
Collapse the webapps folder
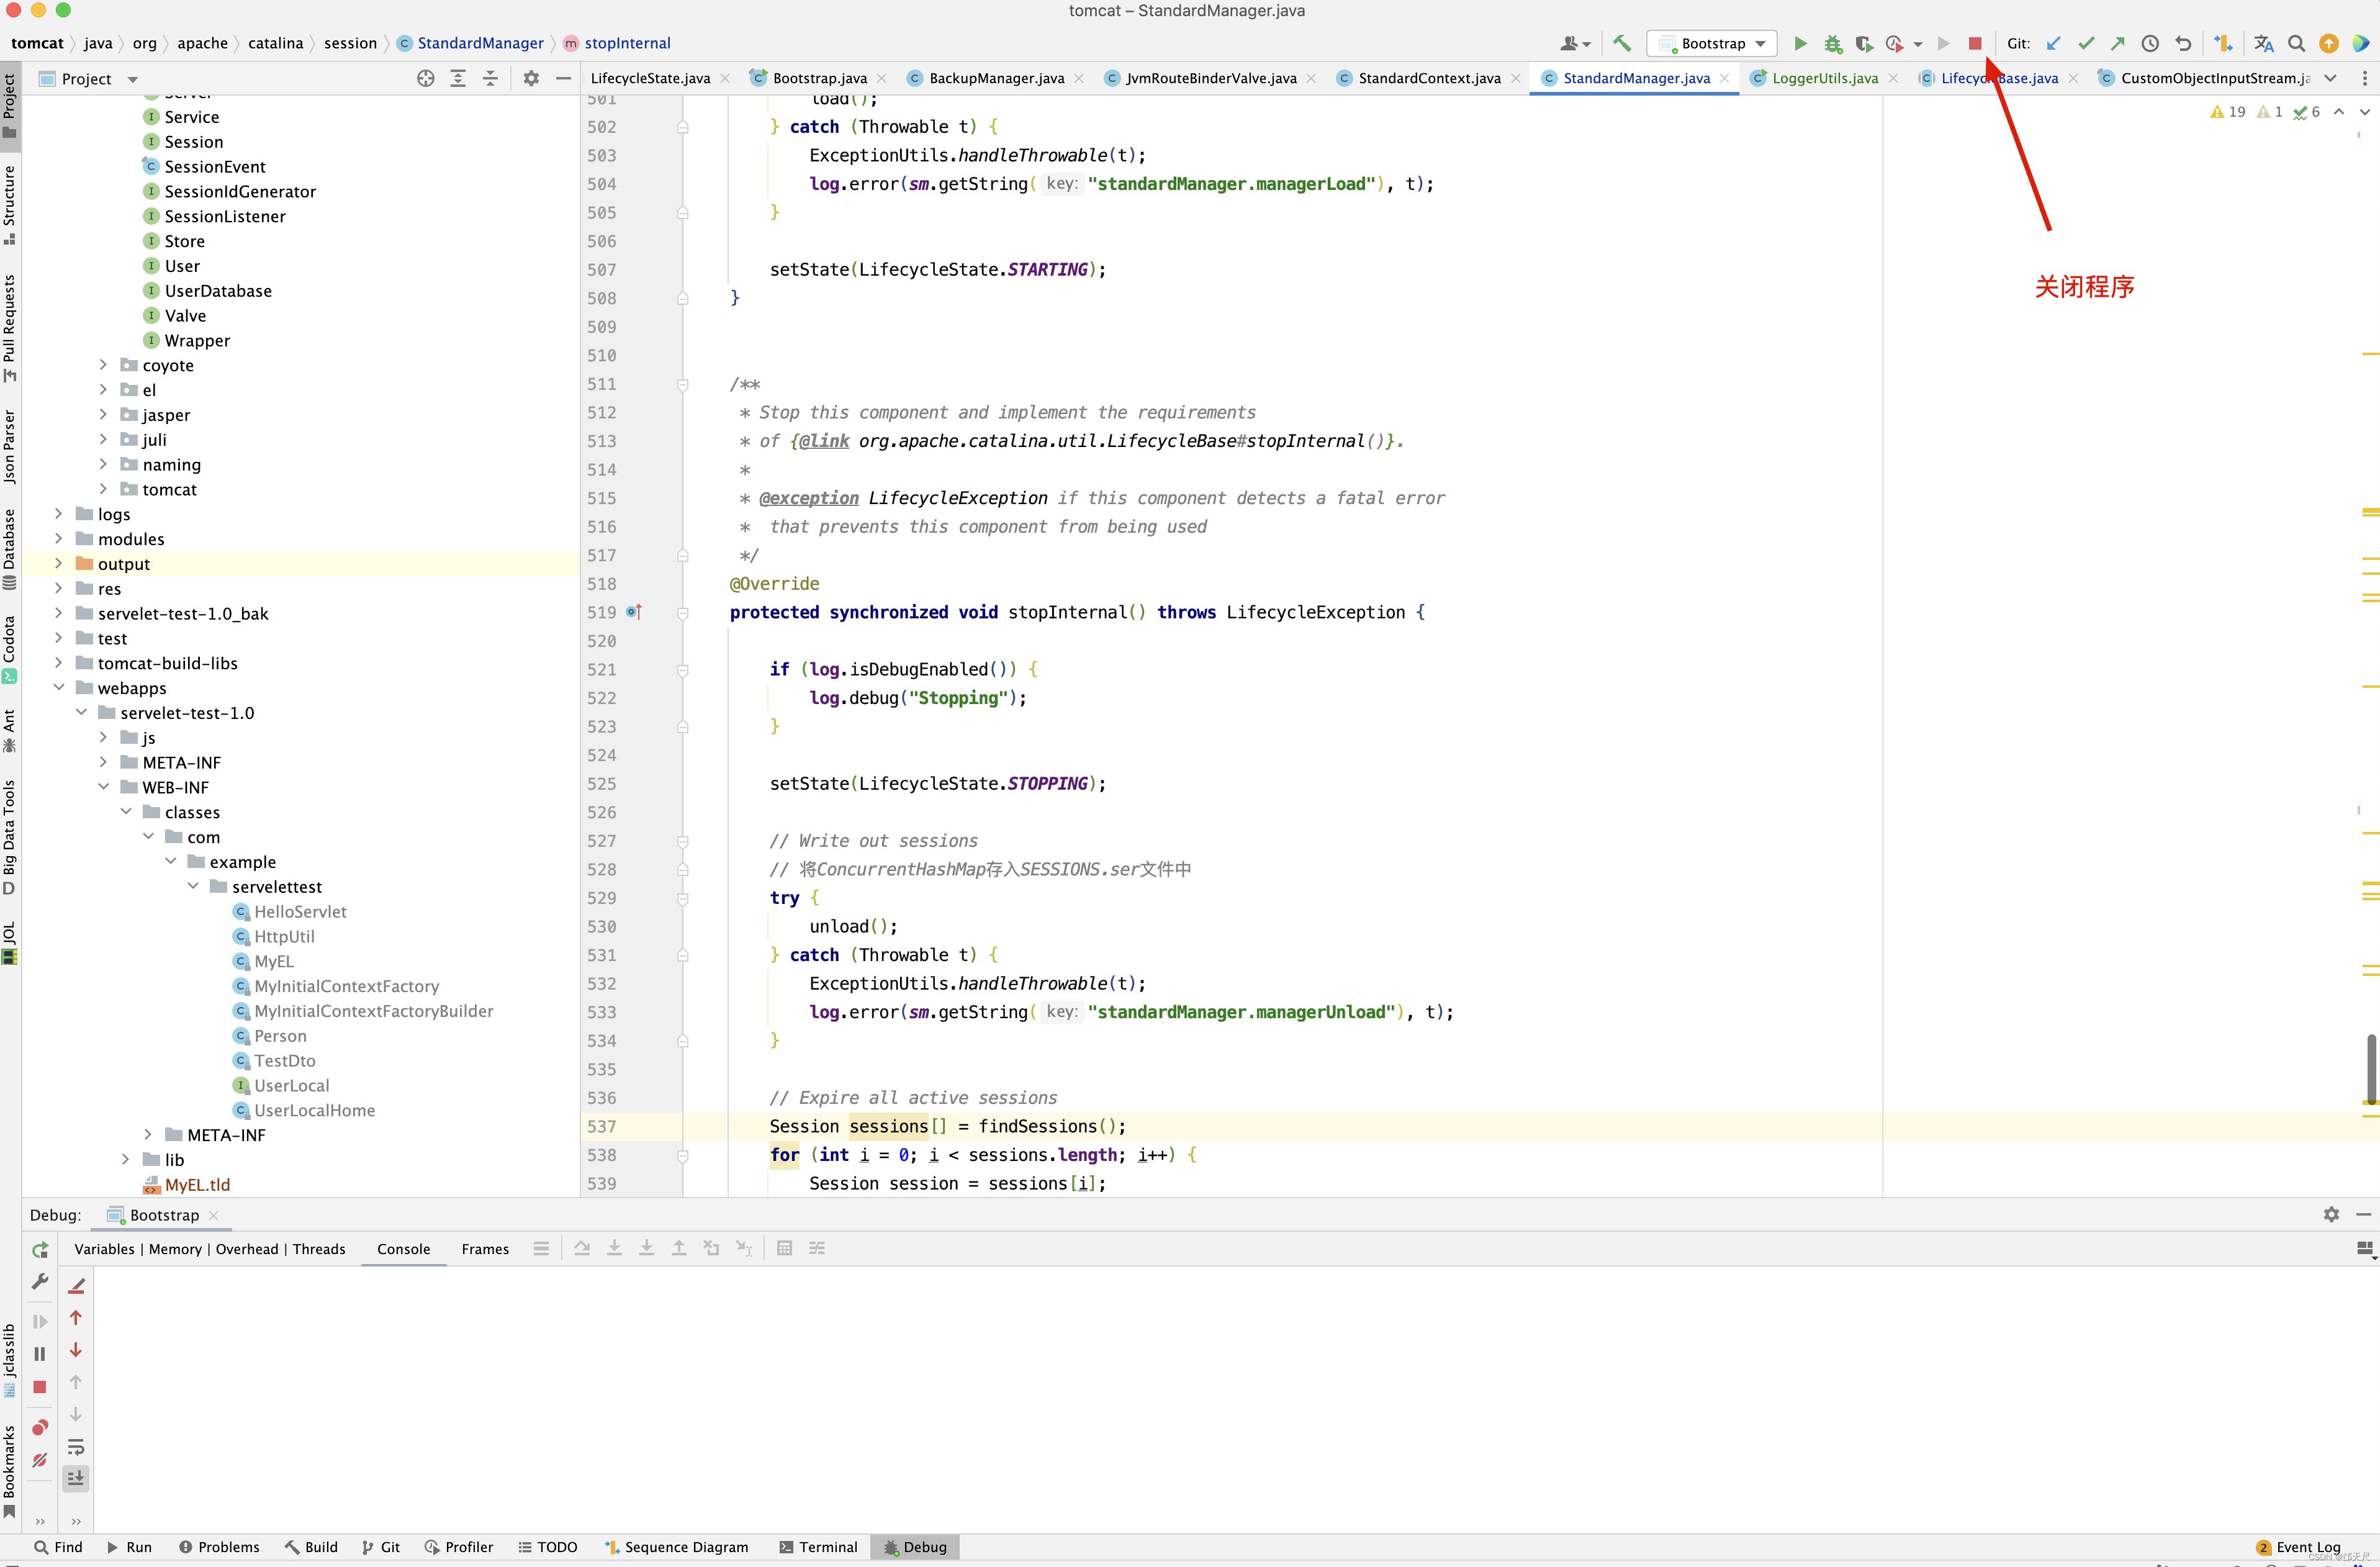pyautogui.click(x=58, y=687)
